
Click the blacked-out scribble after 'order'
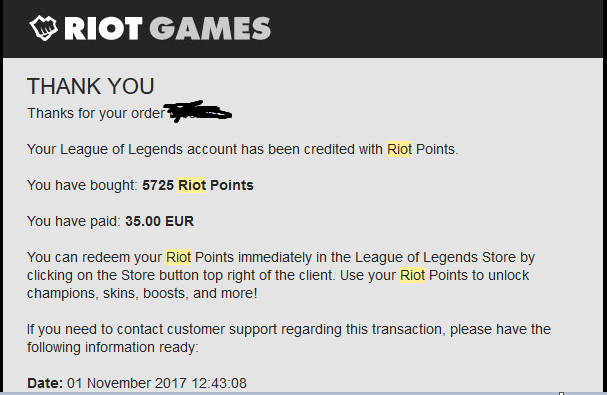pos(198,111)
